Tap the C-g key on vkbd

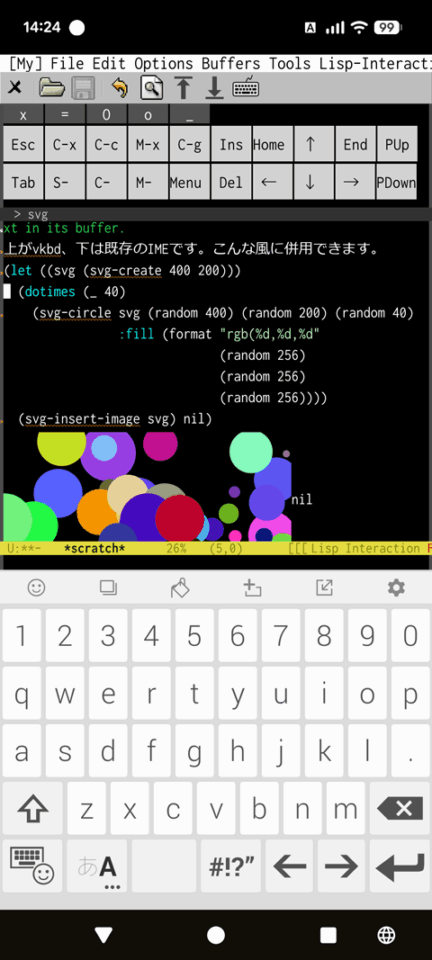click(189, 144)
